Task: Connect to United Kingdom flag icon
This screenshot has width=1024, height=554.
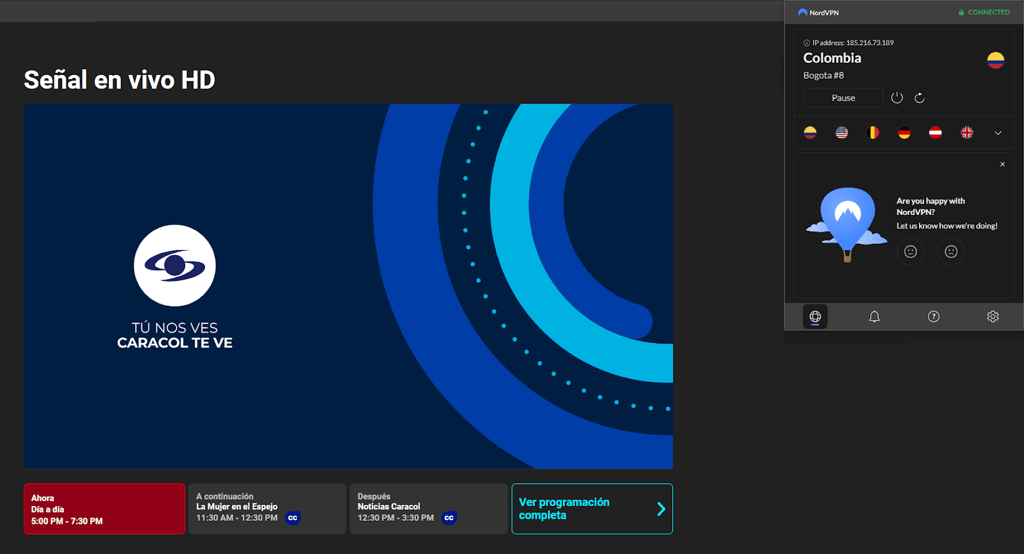Action: coord(967,133)
